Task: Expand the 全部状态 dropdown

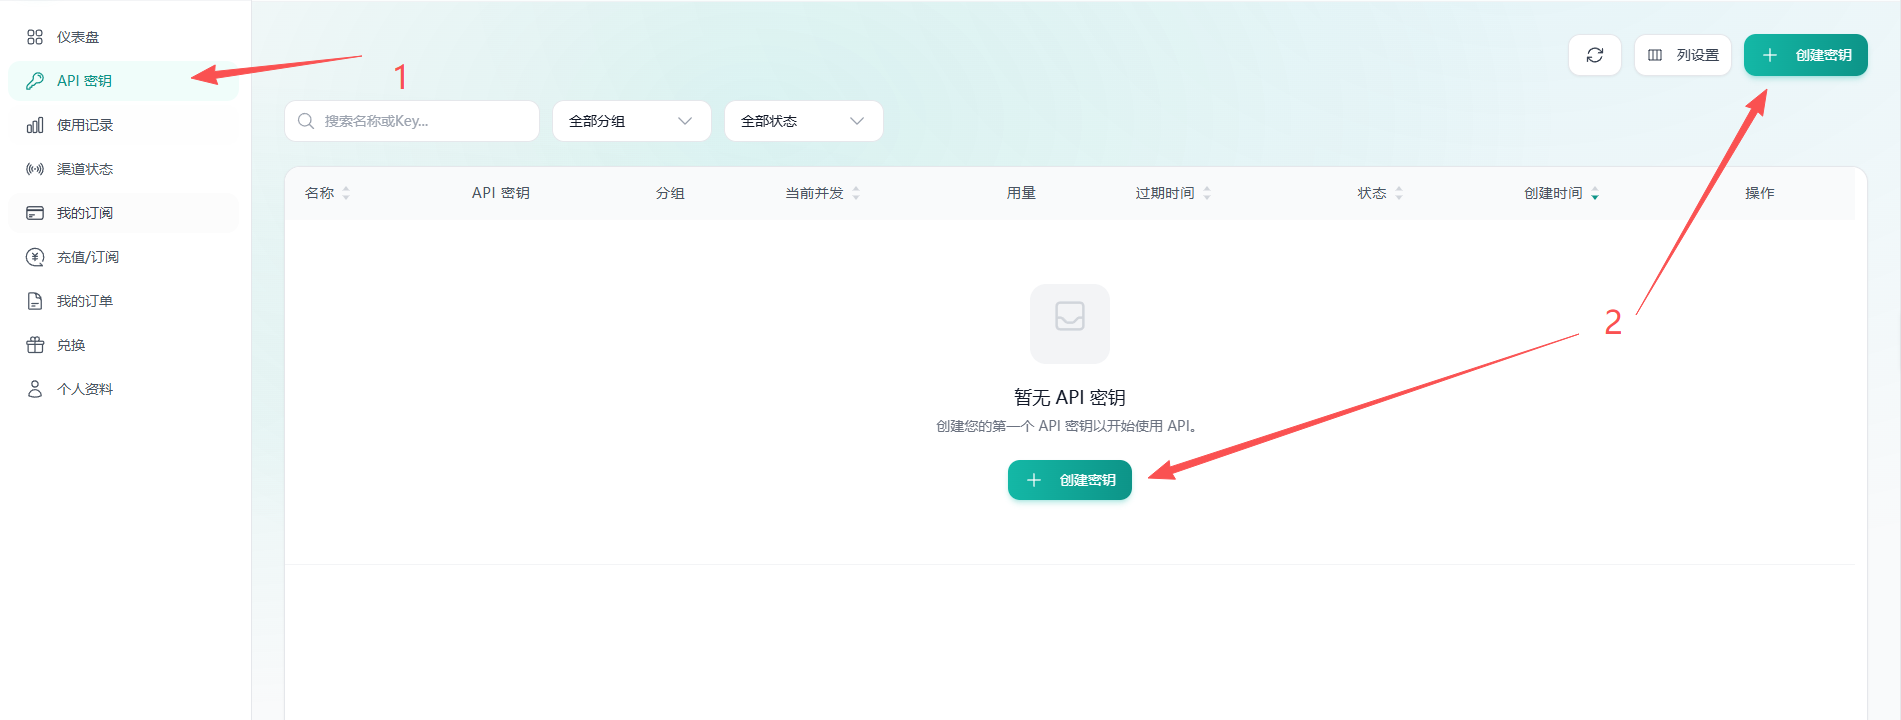Action: [804, 121]
